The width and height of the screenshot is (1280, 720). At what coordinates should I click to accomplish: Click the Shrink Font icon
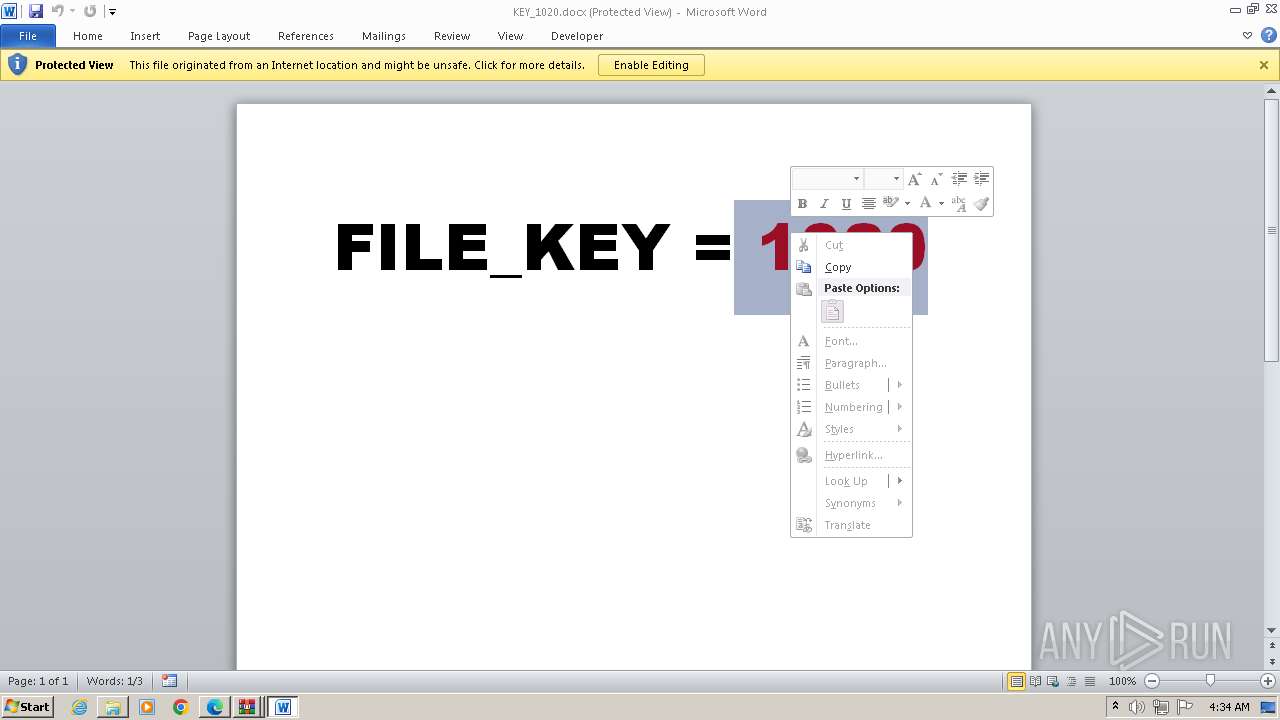click(936, 179)
